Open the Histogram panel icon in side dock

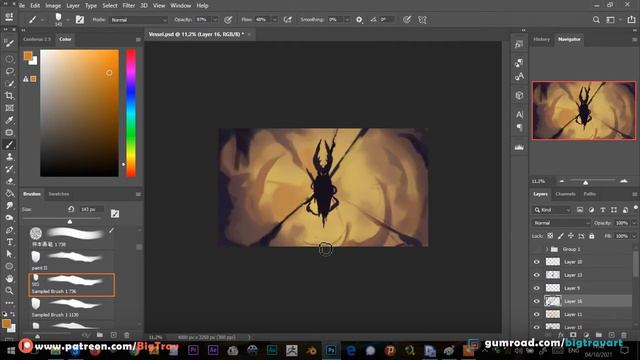click(519, 147)
